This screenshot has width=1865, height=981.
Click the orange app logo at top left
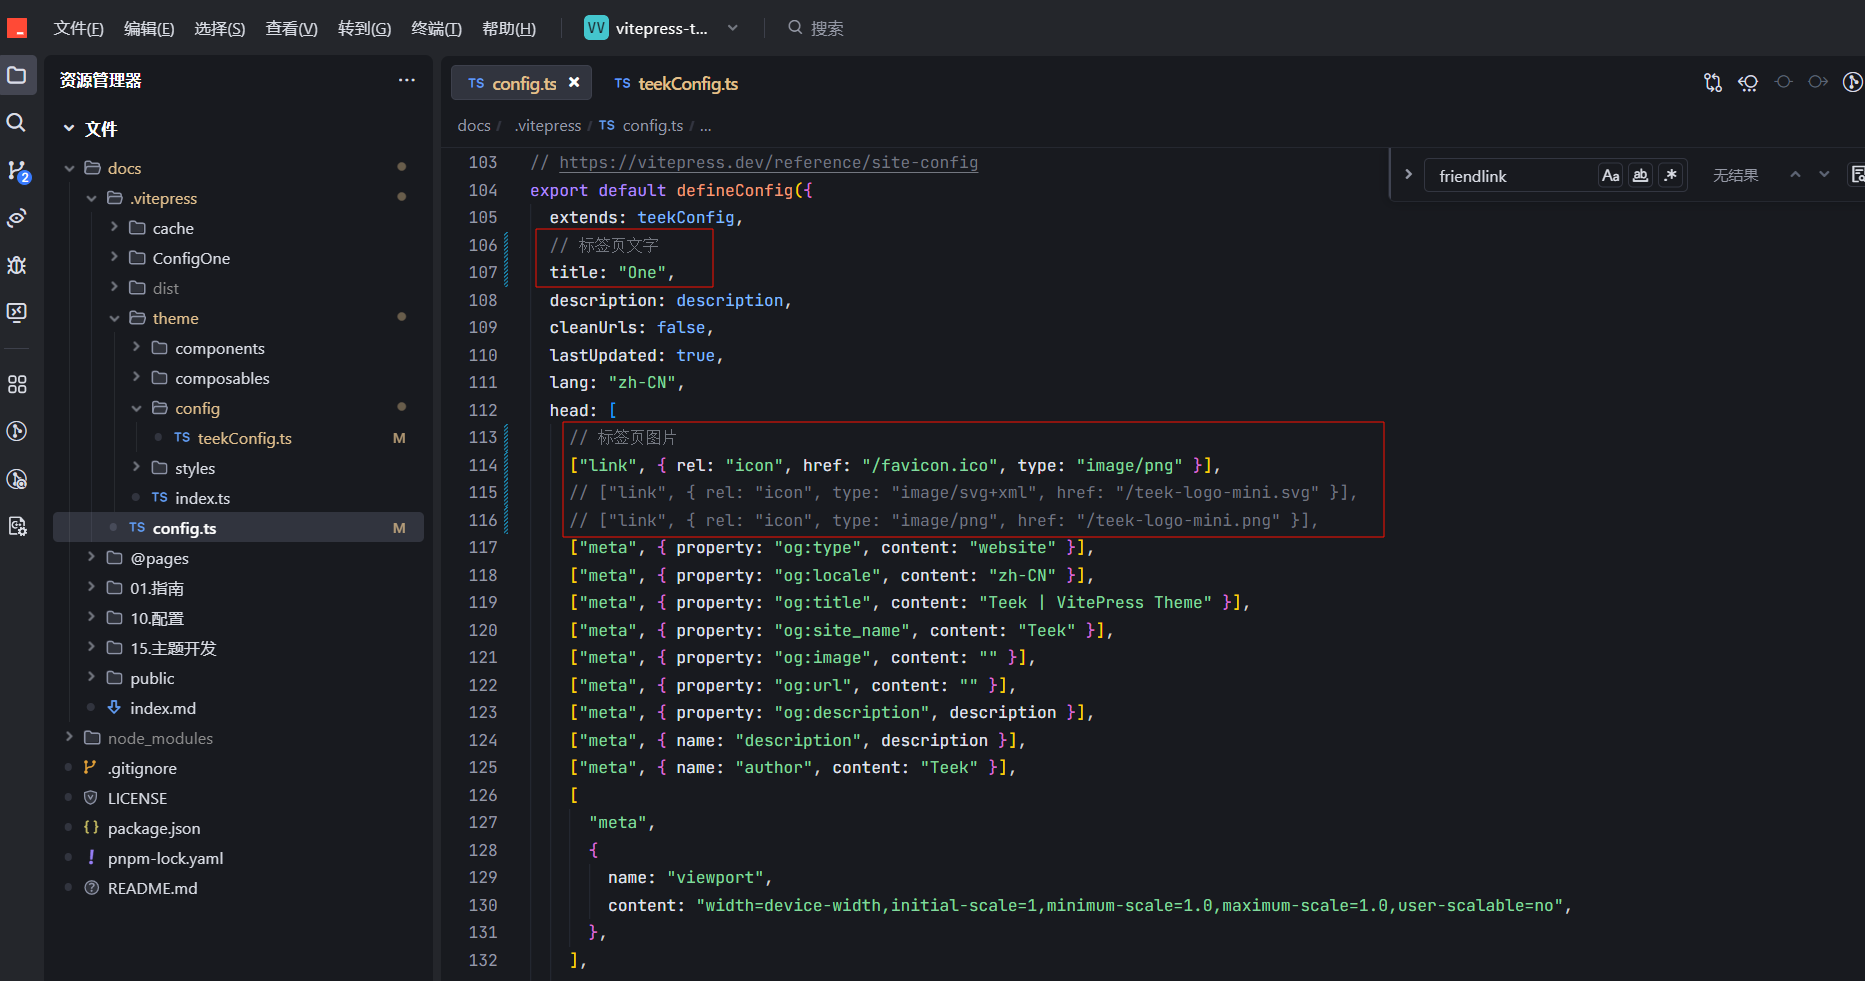tap(17, 28)
